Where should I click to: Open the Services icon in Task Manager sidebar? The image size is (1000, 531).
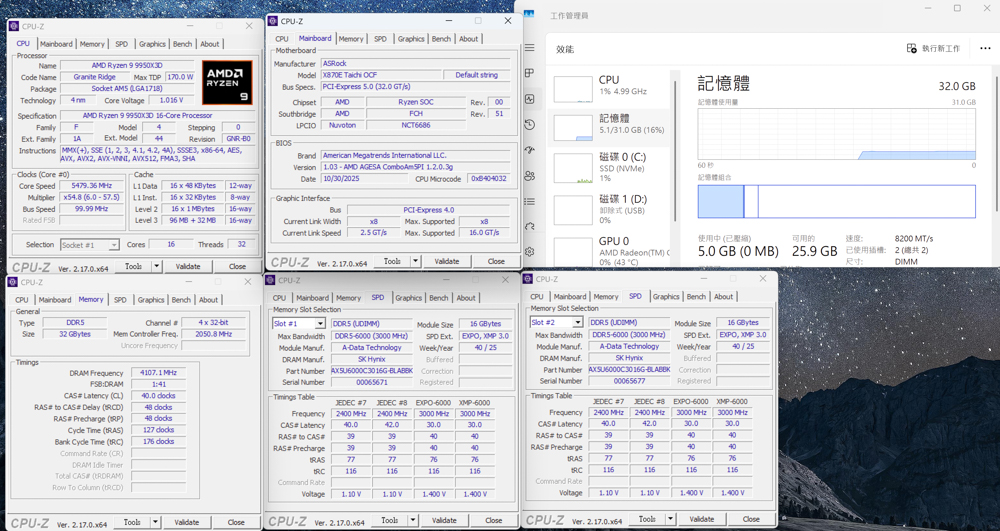[x=530, y=227]
